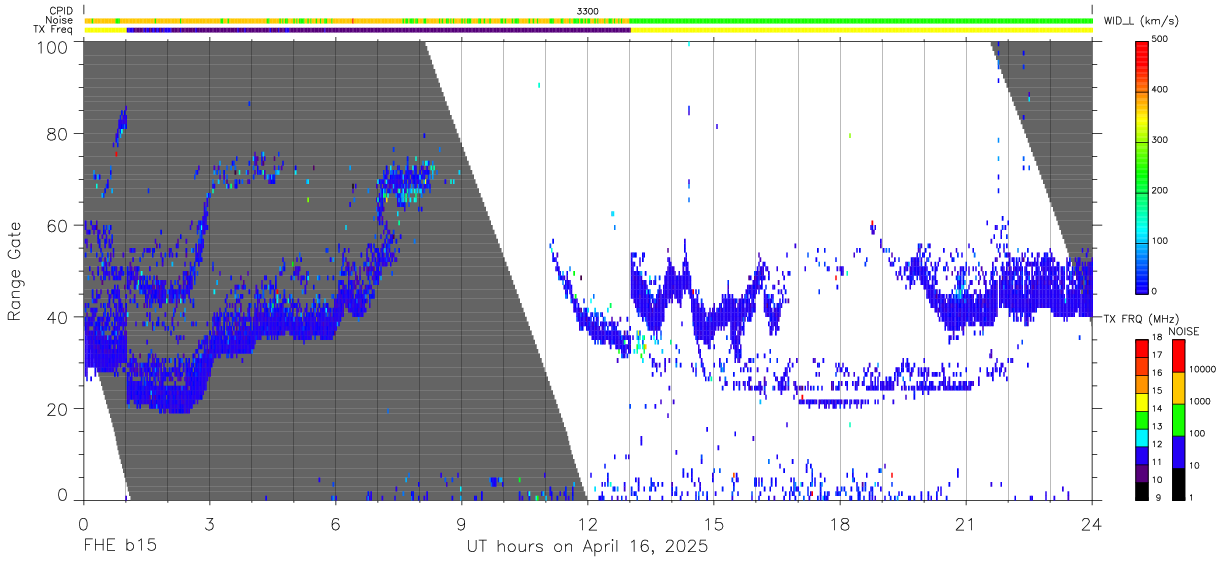1228x567 pixels.
Task: Click the 300 label on width colorbar
Action: pos(1160,140)
